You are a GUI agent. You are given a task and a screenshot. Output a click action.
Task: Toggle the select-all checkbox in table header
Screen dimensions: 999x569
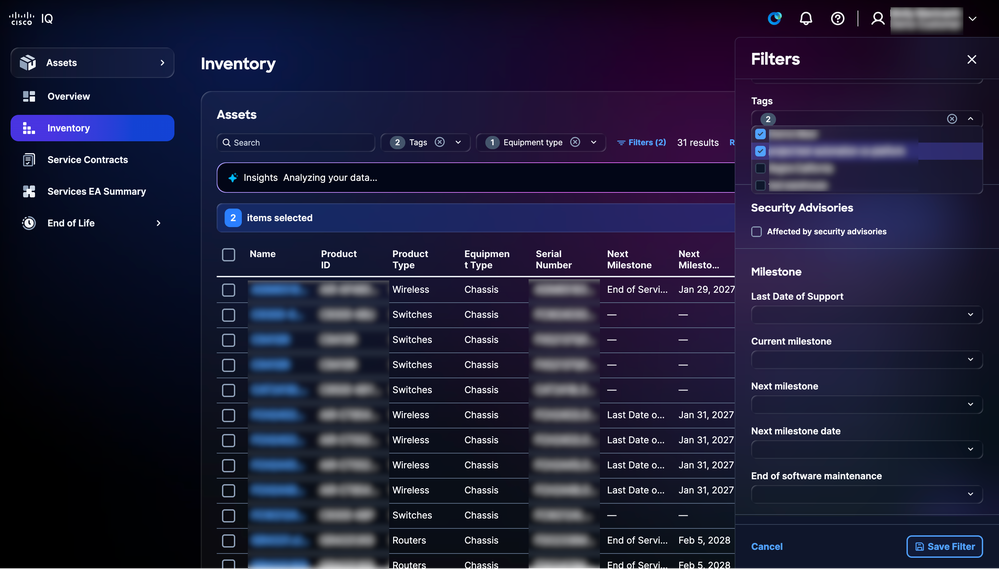229,255
